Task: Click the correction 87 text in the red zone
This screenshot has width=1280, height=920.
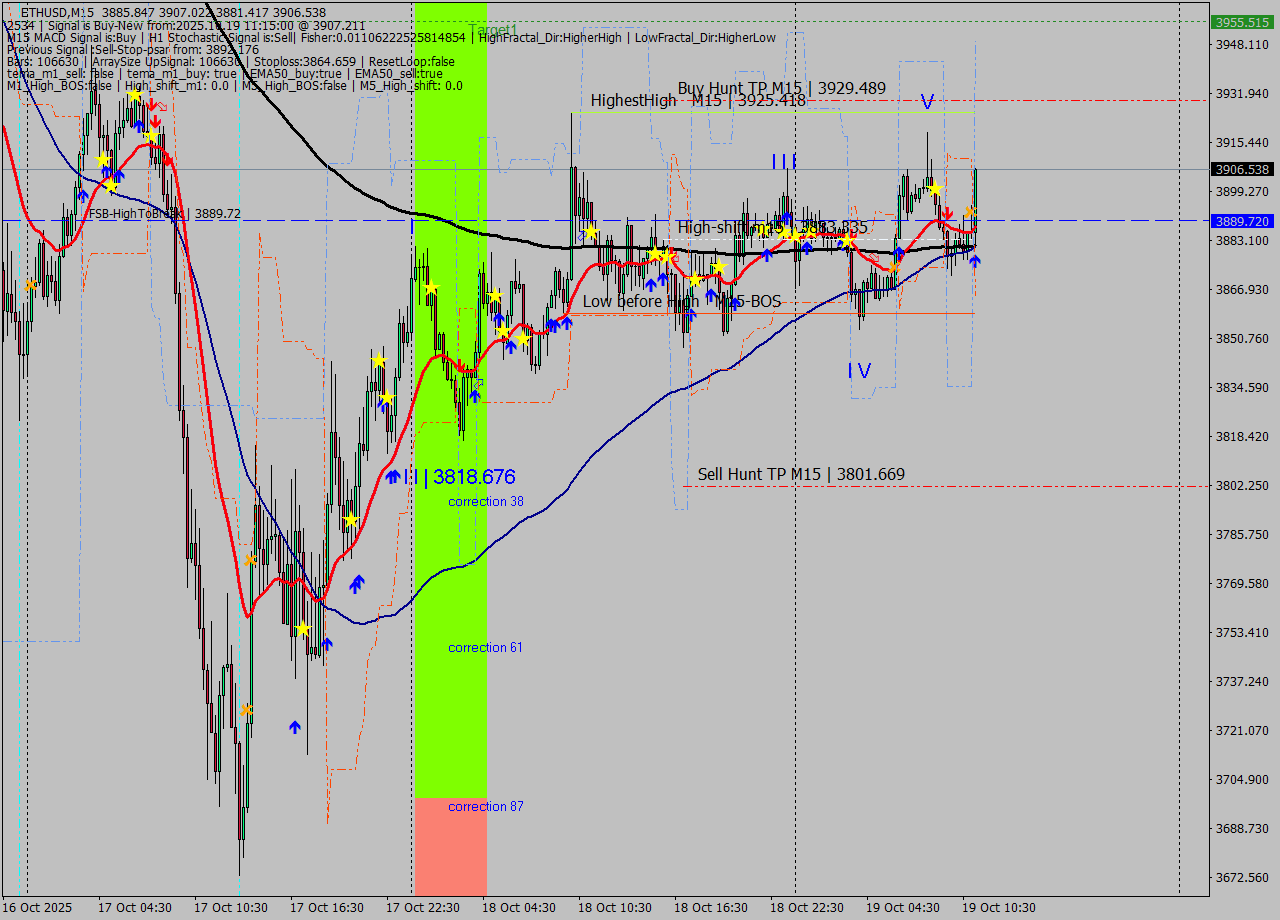Action: click(485, 806)
